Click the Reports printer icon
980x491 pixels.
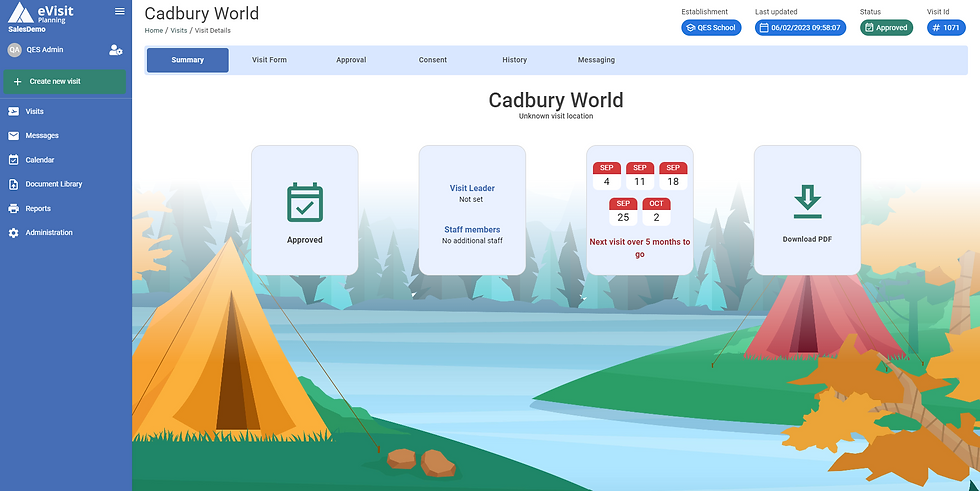14,209
